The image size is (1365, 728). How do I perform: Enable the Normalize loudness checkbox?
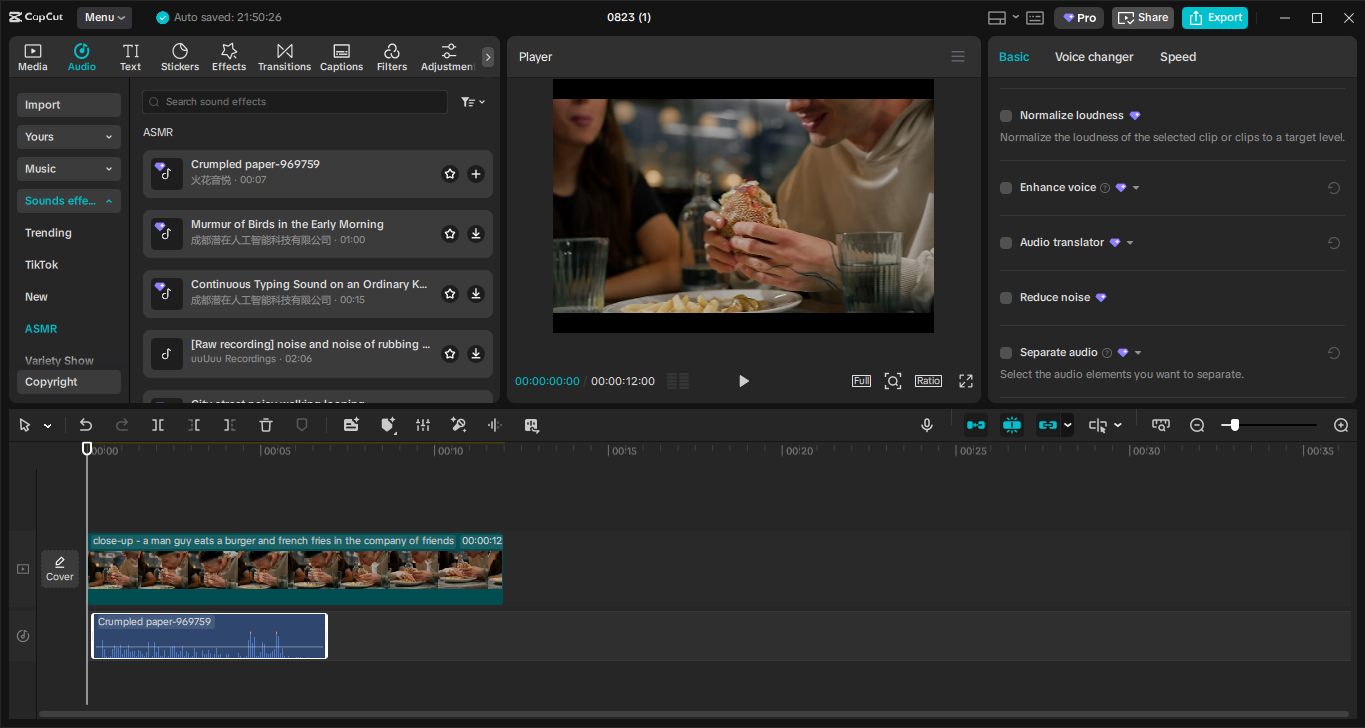(x=1006, y=116)
